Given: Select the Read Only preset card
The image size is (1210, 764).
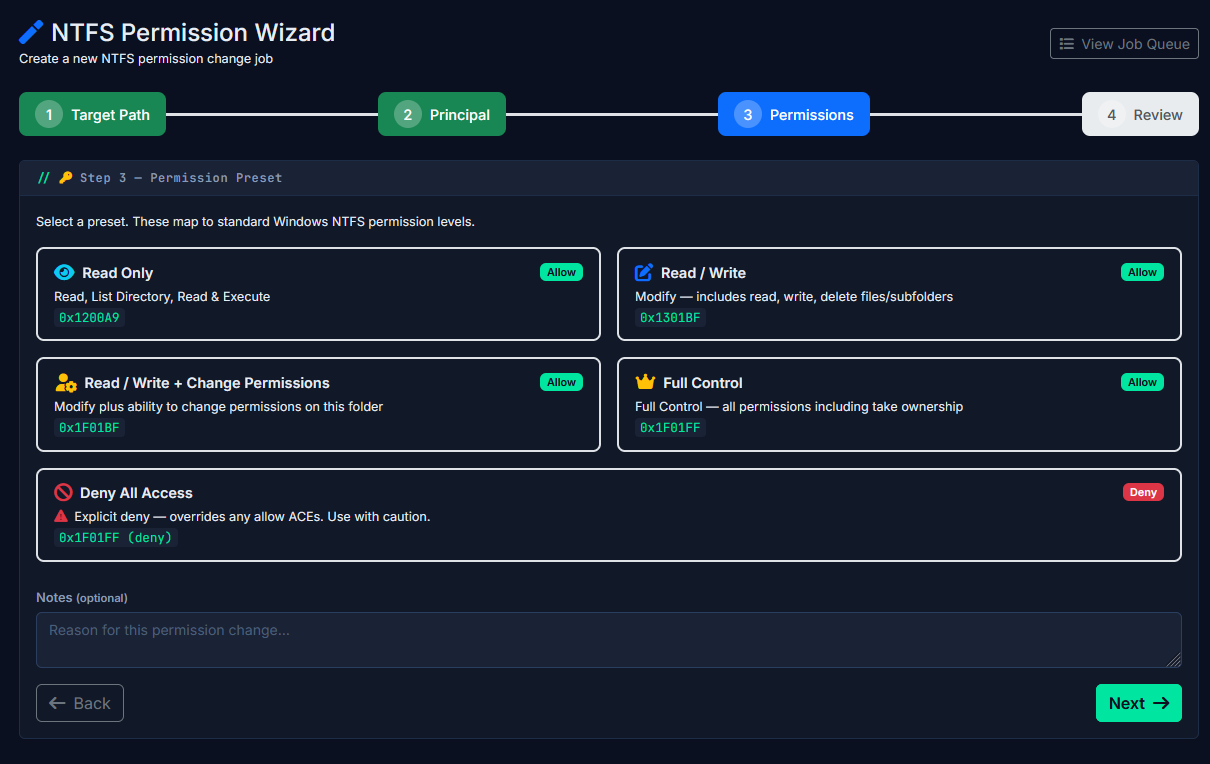Looking at the screenshot, I should pyautogui.click(x=318, y=294).
